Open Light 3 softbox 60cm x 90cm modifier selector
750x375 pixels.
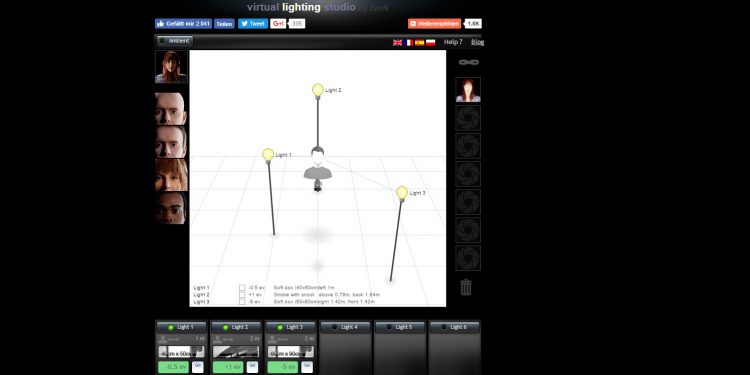pyautogui.click(x=290, y=352)
